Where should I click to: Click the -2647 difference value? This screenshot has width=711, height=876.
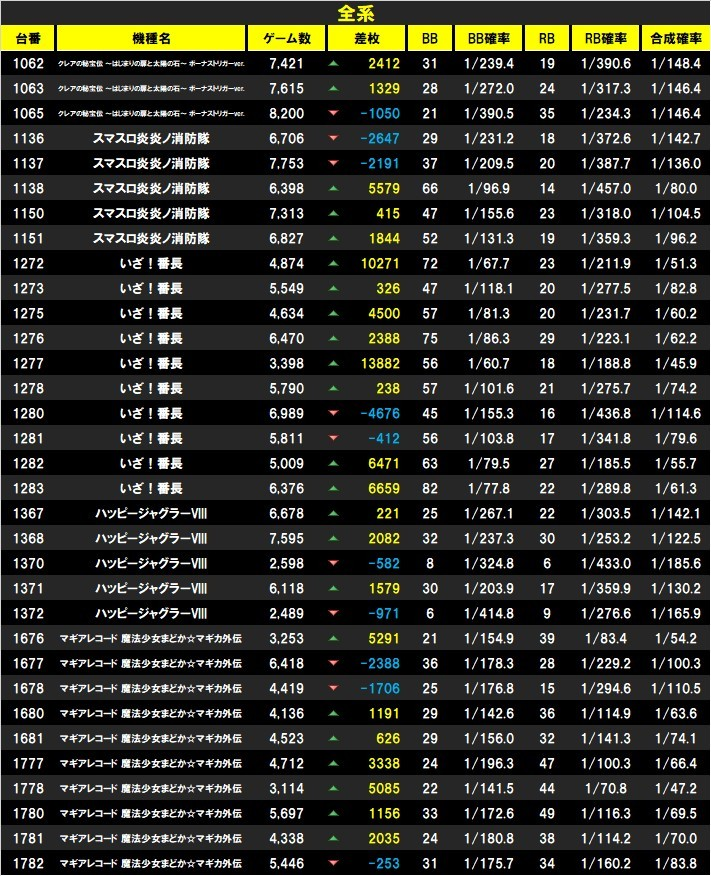(380, 138)
